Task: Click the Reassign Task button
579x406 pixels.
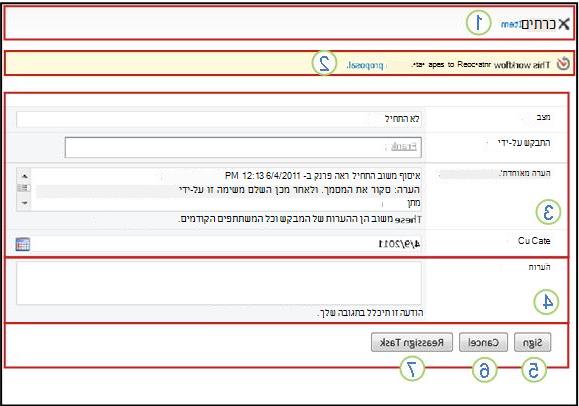Action: [412, 342]
